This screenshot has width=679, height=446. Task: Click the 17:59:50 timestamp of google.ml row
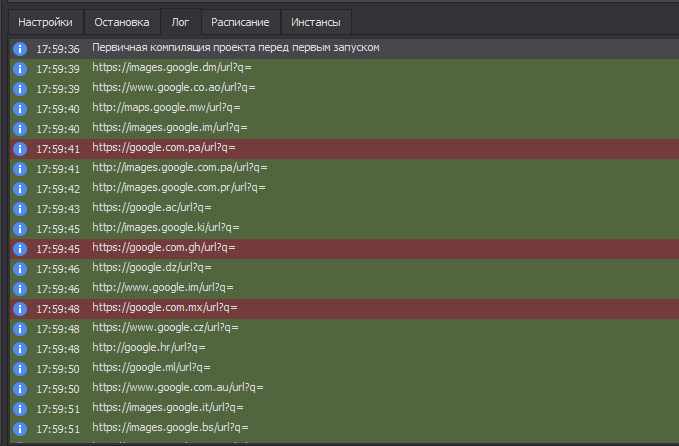click(58, 368)
